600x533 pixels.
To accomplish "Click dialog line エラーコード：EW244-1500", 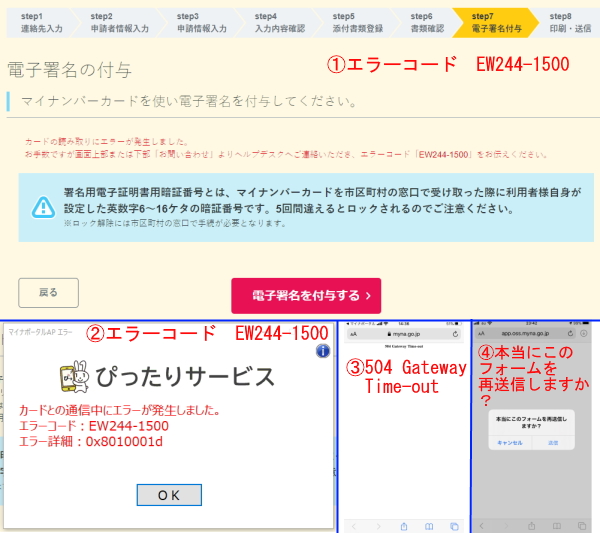I will point(94,426).
